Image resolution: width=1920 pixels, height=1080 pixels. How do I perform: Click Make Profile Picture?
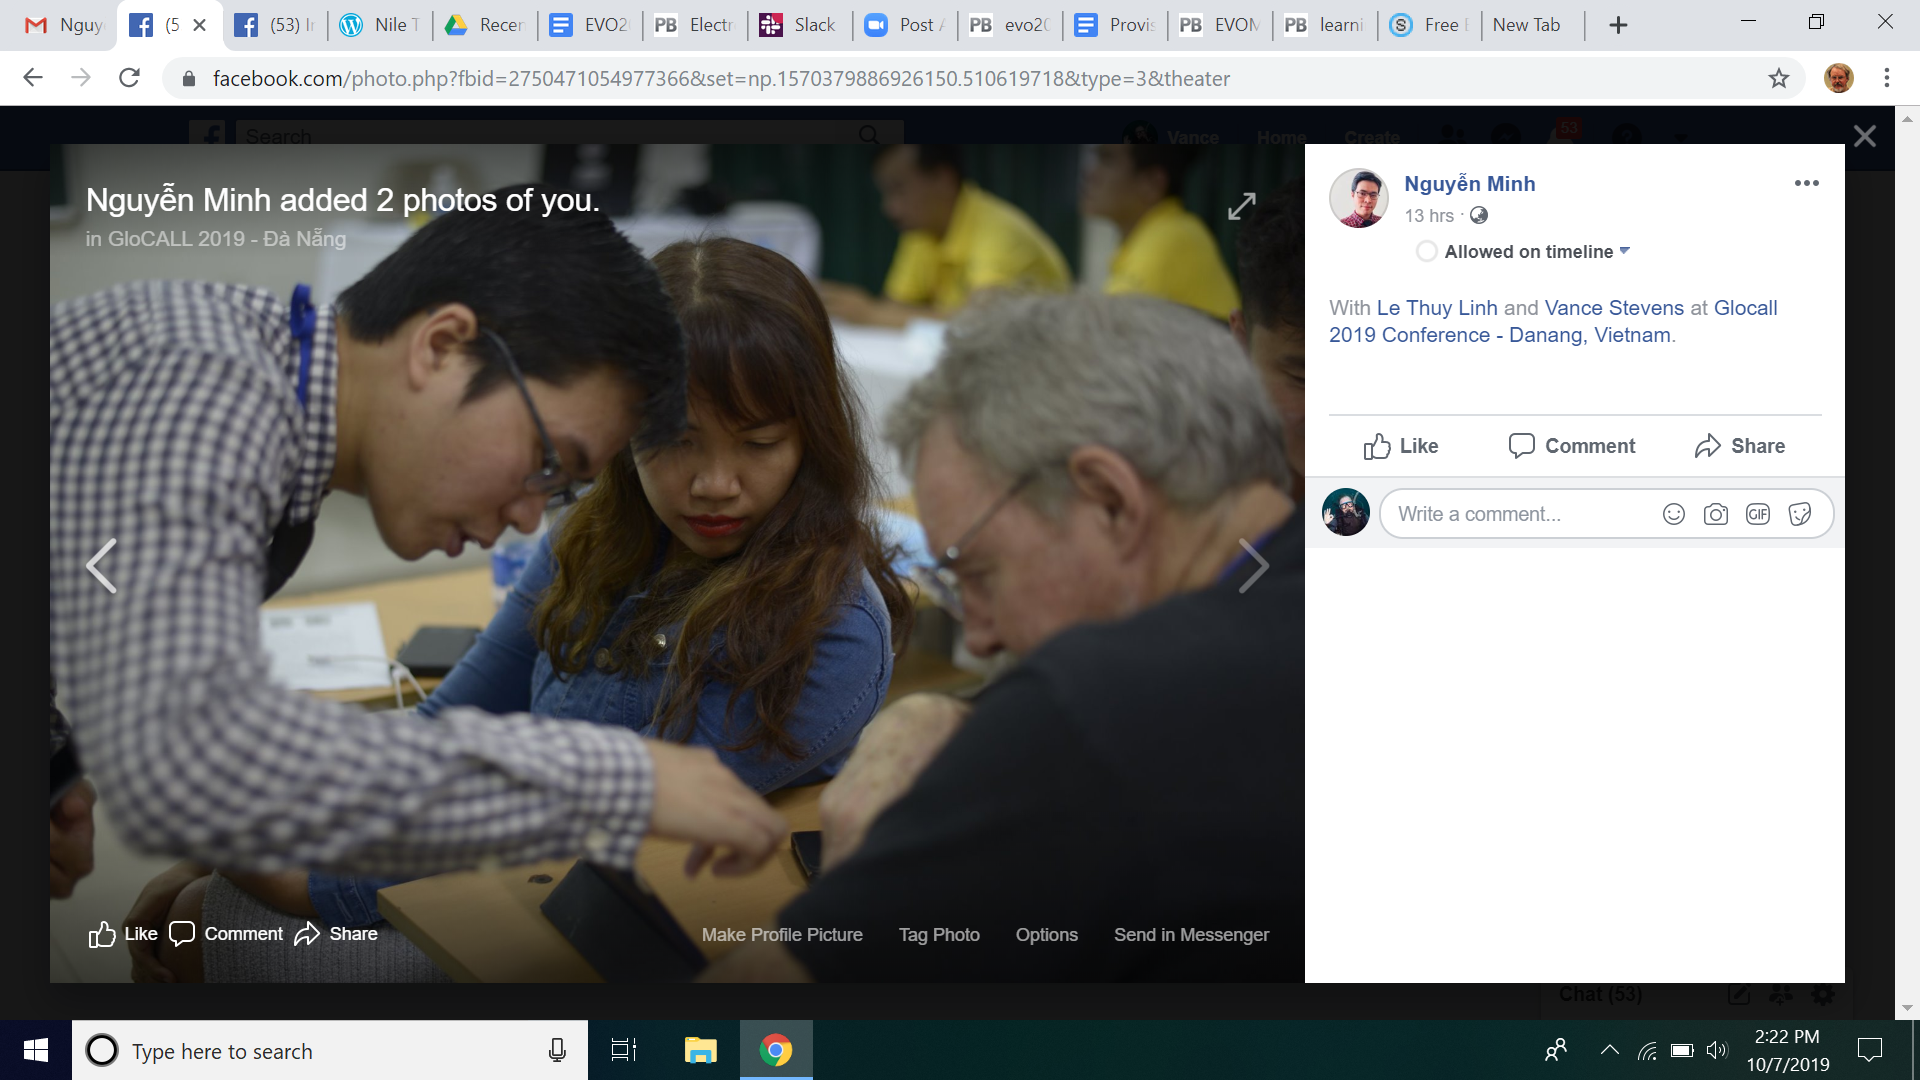coord(781,934)
